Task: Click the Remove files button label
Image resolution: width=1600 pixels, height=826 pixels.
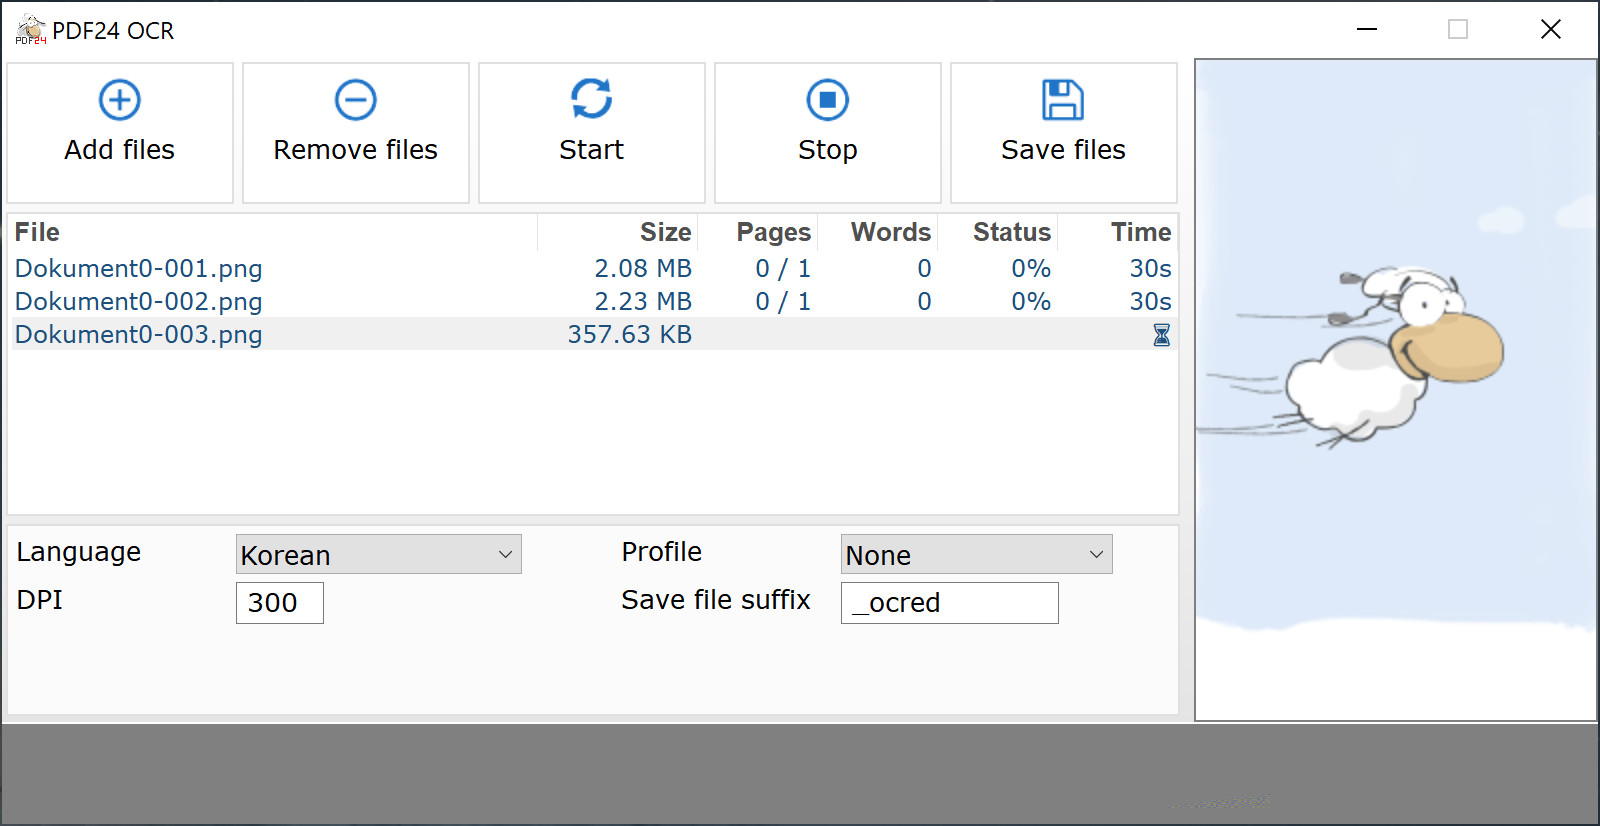Action: pyautogui.click(x=356, y=150)
